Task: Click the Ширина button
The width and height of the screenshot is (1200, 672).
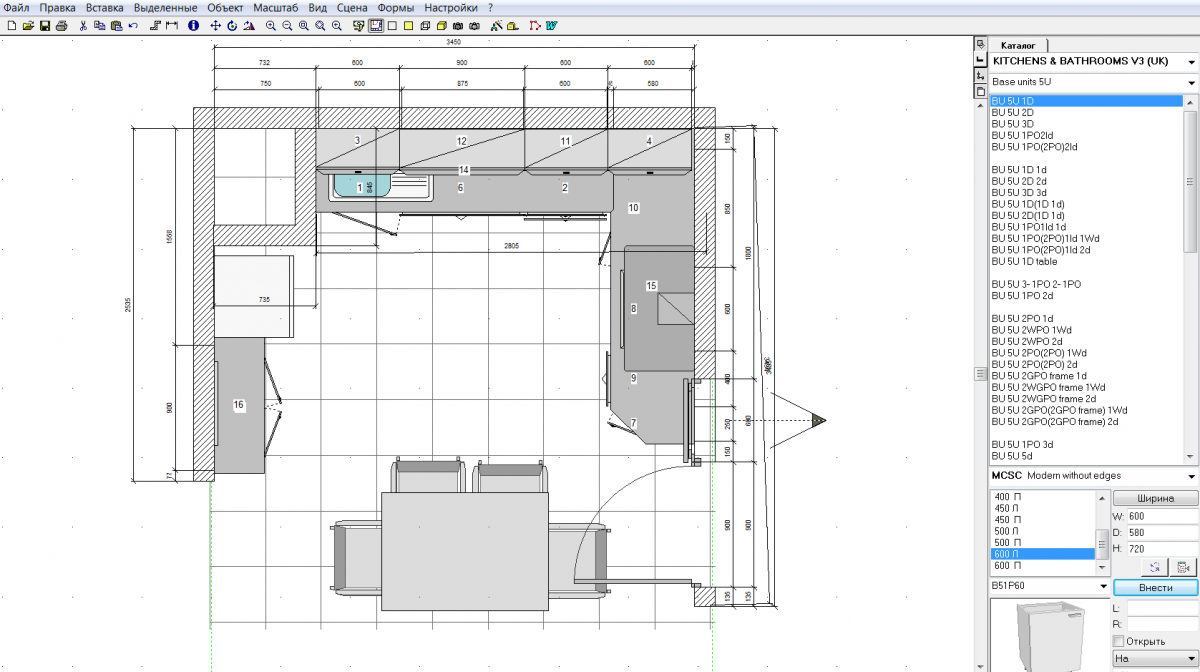Action: pyautogui.click(x=1155, y=498)
